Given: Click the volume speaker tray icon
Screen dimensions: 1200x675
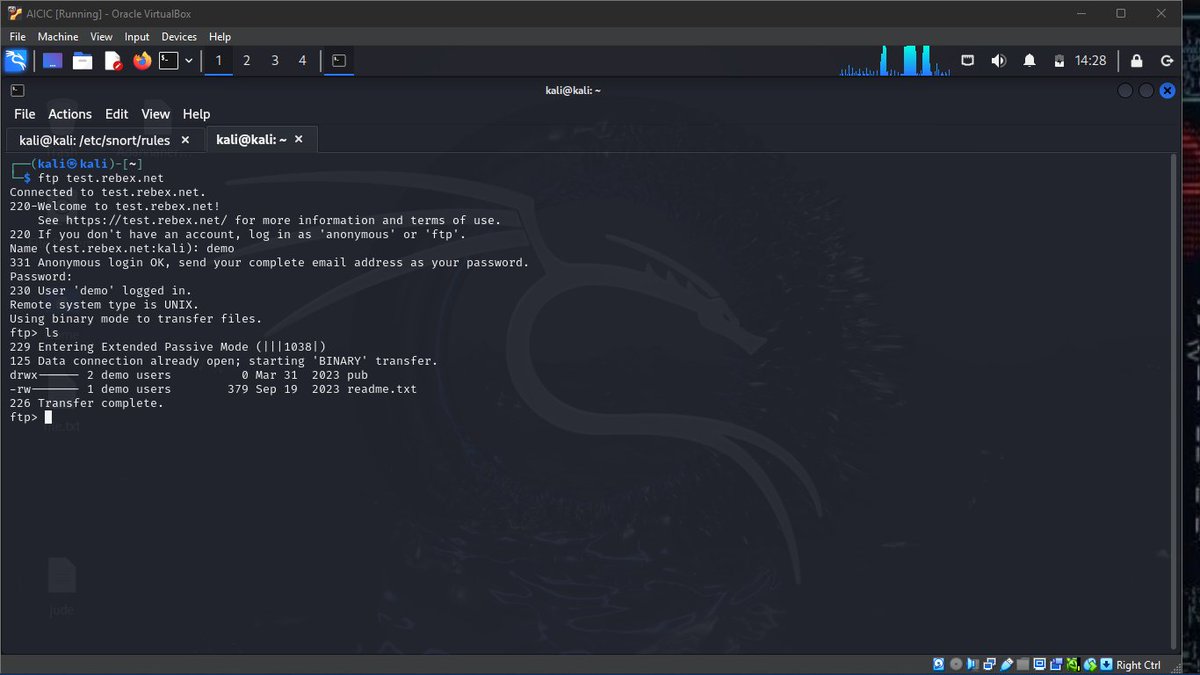Looking at the screenshot, I should pyautogui.click(x=998, y=61).
